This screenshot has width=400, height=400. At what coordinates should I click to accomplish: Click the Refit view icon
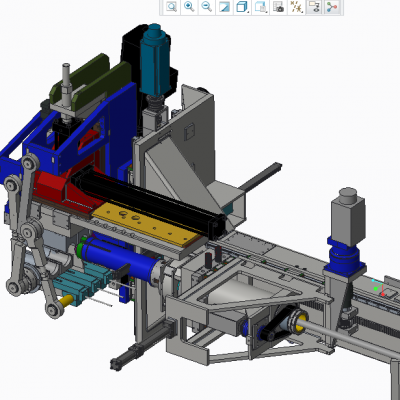pos(171,7)
